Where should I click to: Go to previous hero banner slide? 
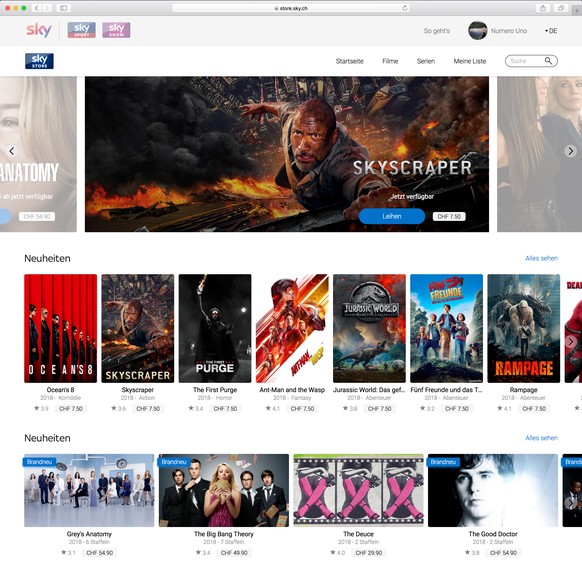pyautogui.click(x=12, y=151)
